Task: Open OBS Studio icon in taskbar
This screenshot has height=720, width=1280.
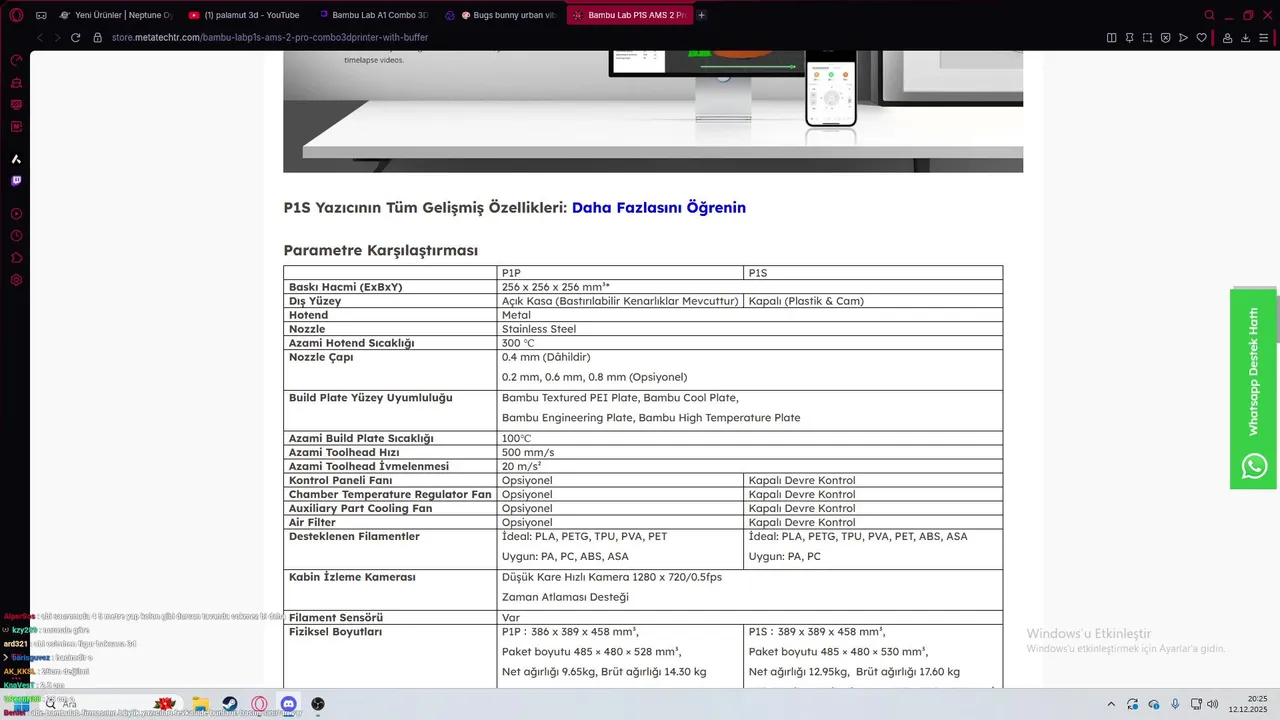Action: pyautogui.click(x=318, y=704)
